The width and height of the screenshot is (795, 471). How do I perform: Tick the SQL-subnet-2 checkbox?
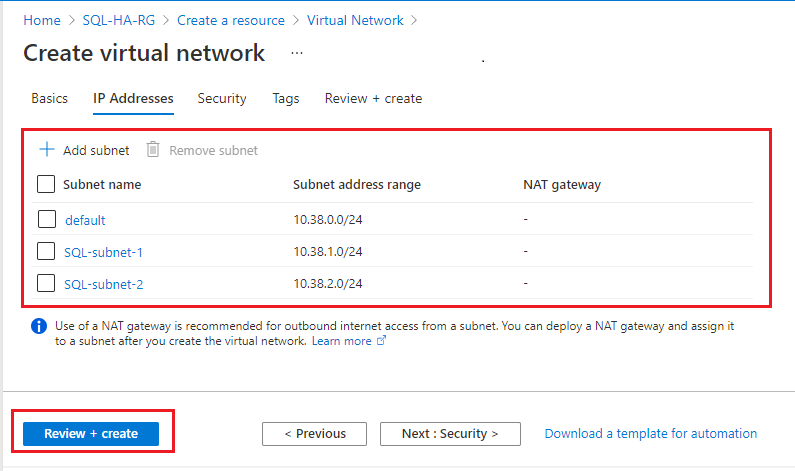pos(46,283)
